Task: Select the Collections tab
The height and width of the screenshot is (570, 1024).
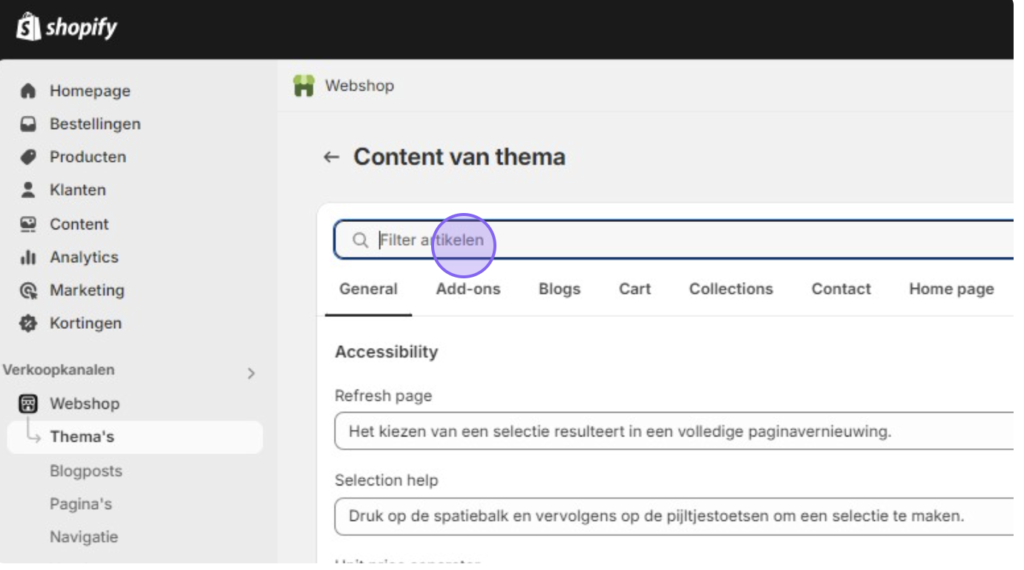Action: [731, 289]
